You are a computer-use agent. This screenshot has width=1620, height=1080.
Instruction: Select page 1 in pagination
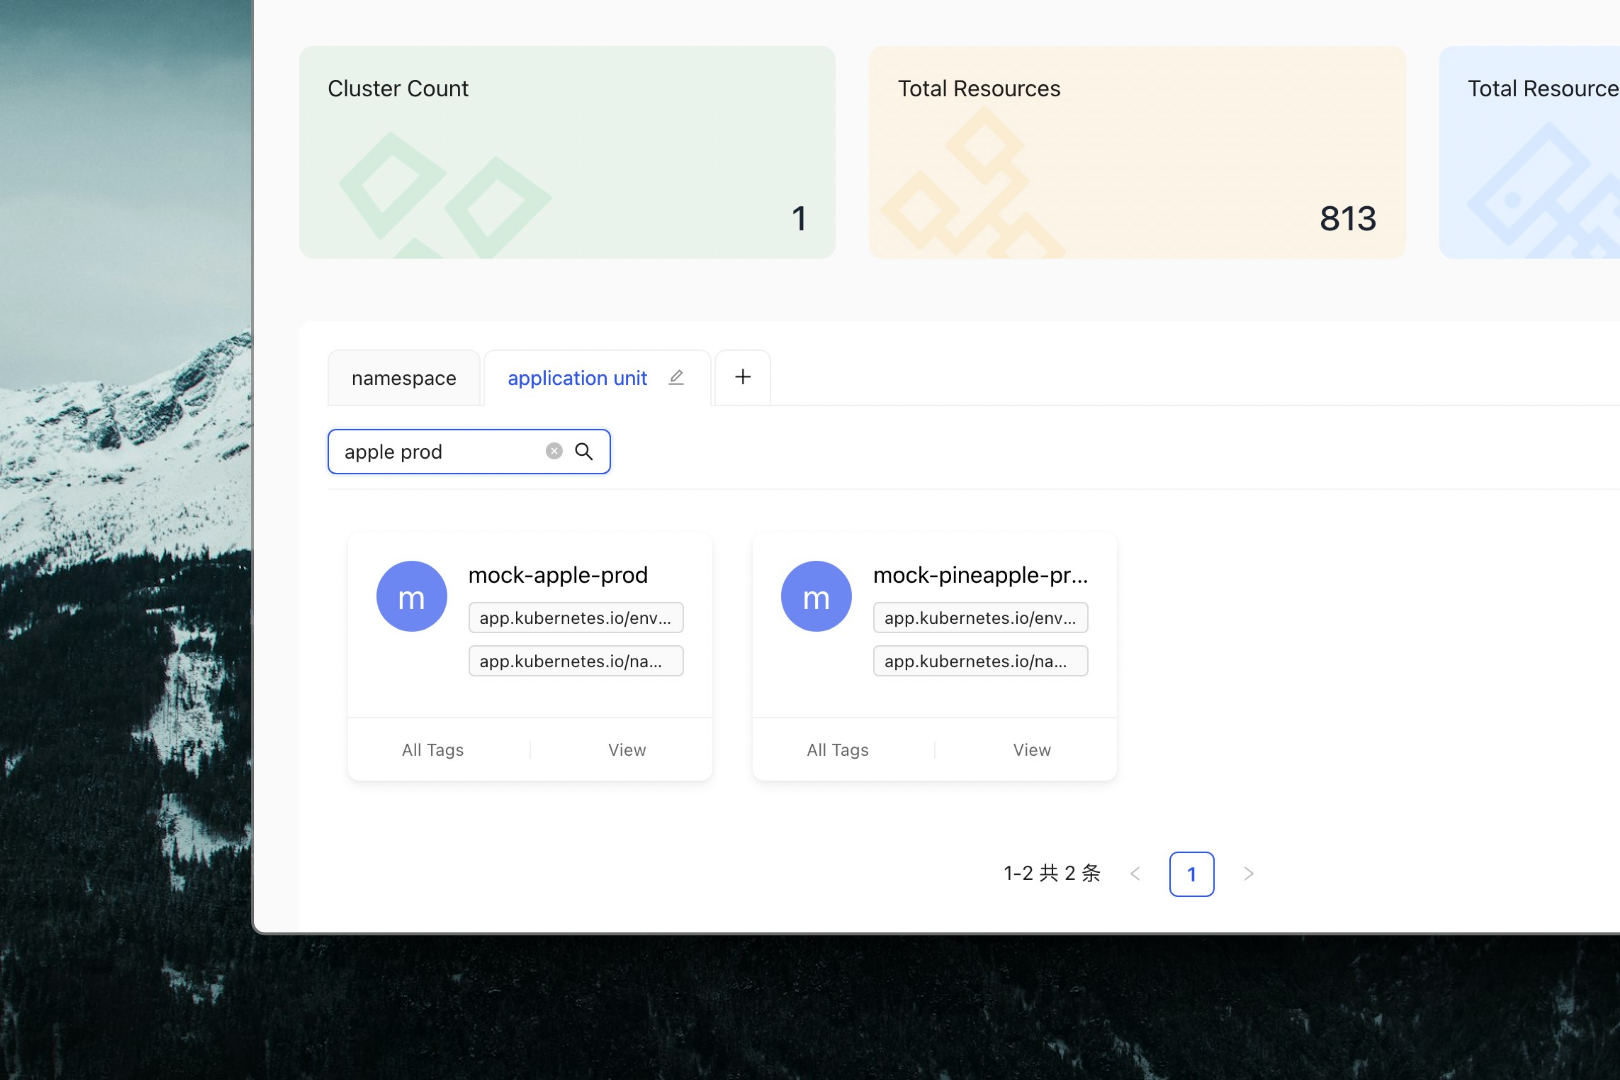[1191, 874]
